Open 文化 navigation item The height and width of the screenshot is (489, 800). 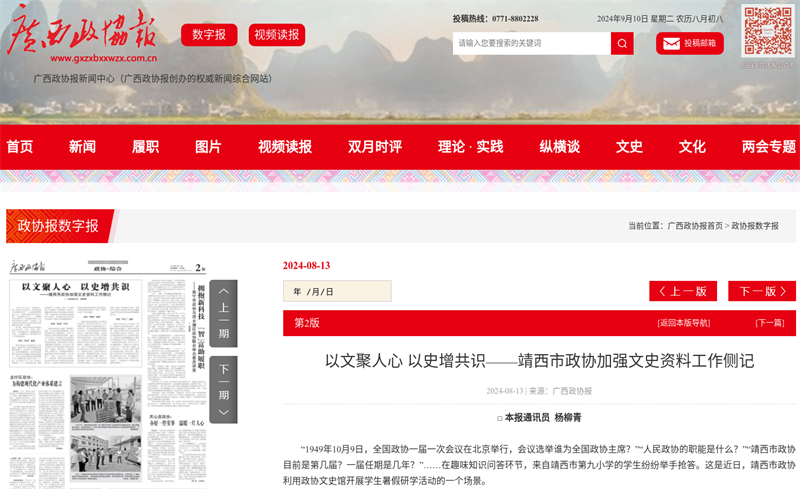coord(692,147)
